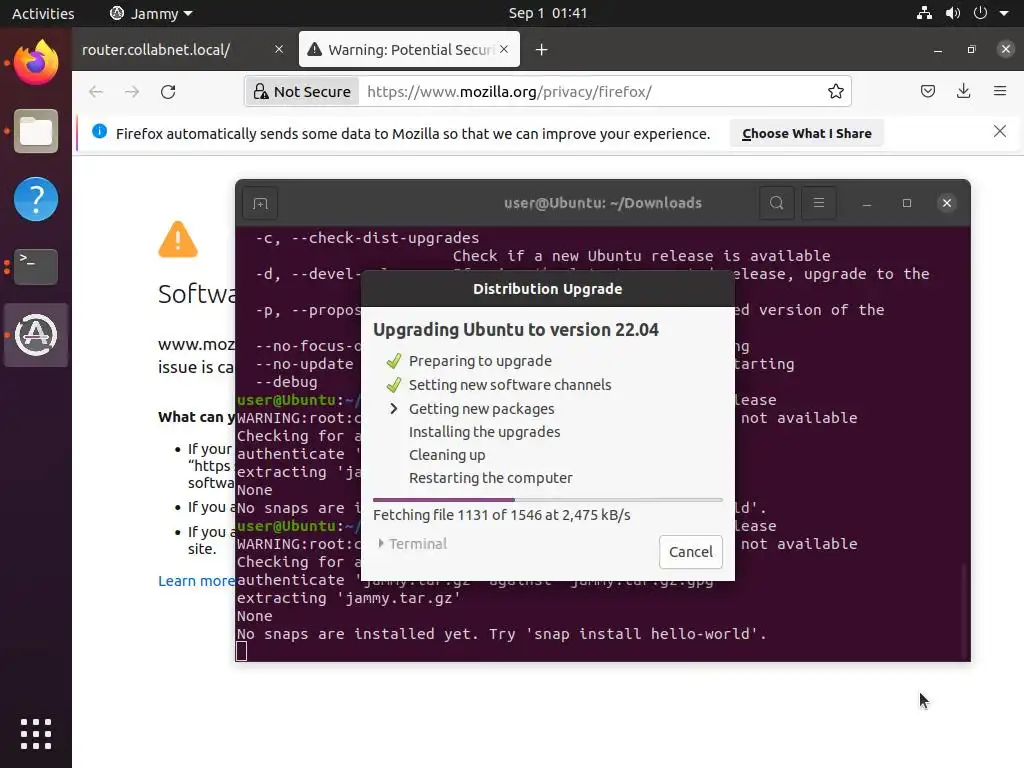Click the terminal window scrollbar
The width and height of the screenshot is (1024, 768).
pyautogui.click(x=965, y=611)
